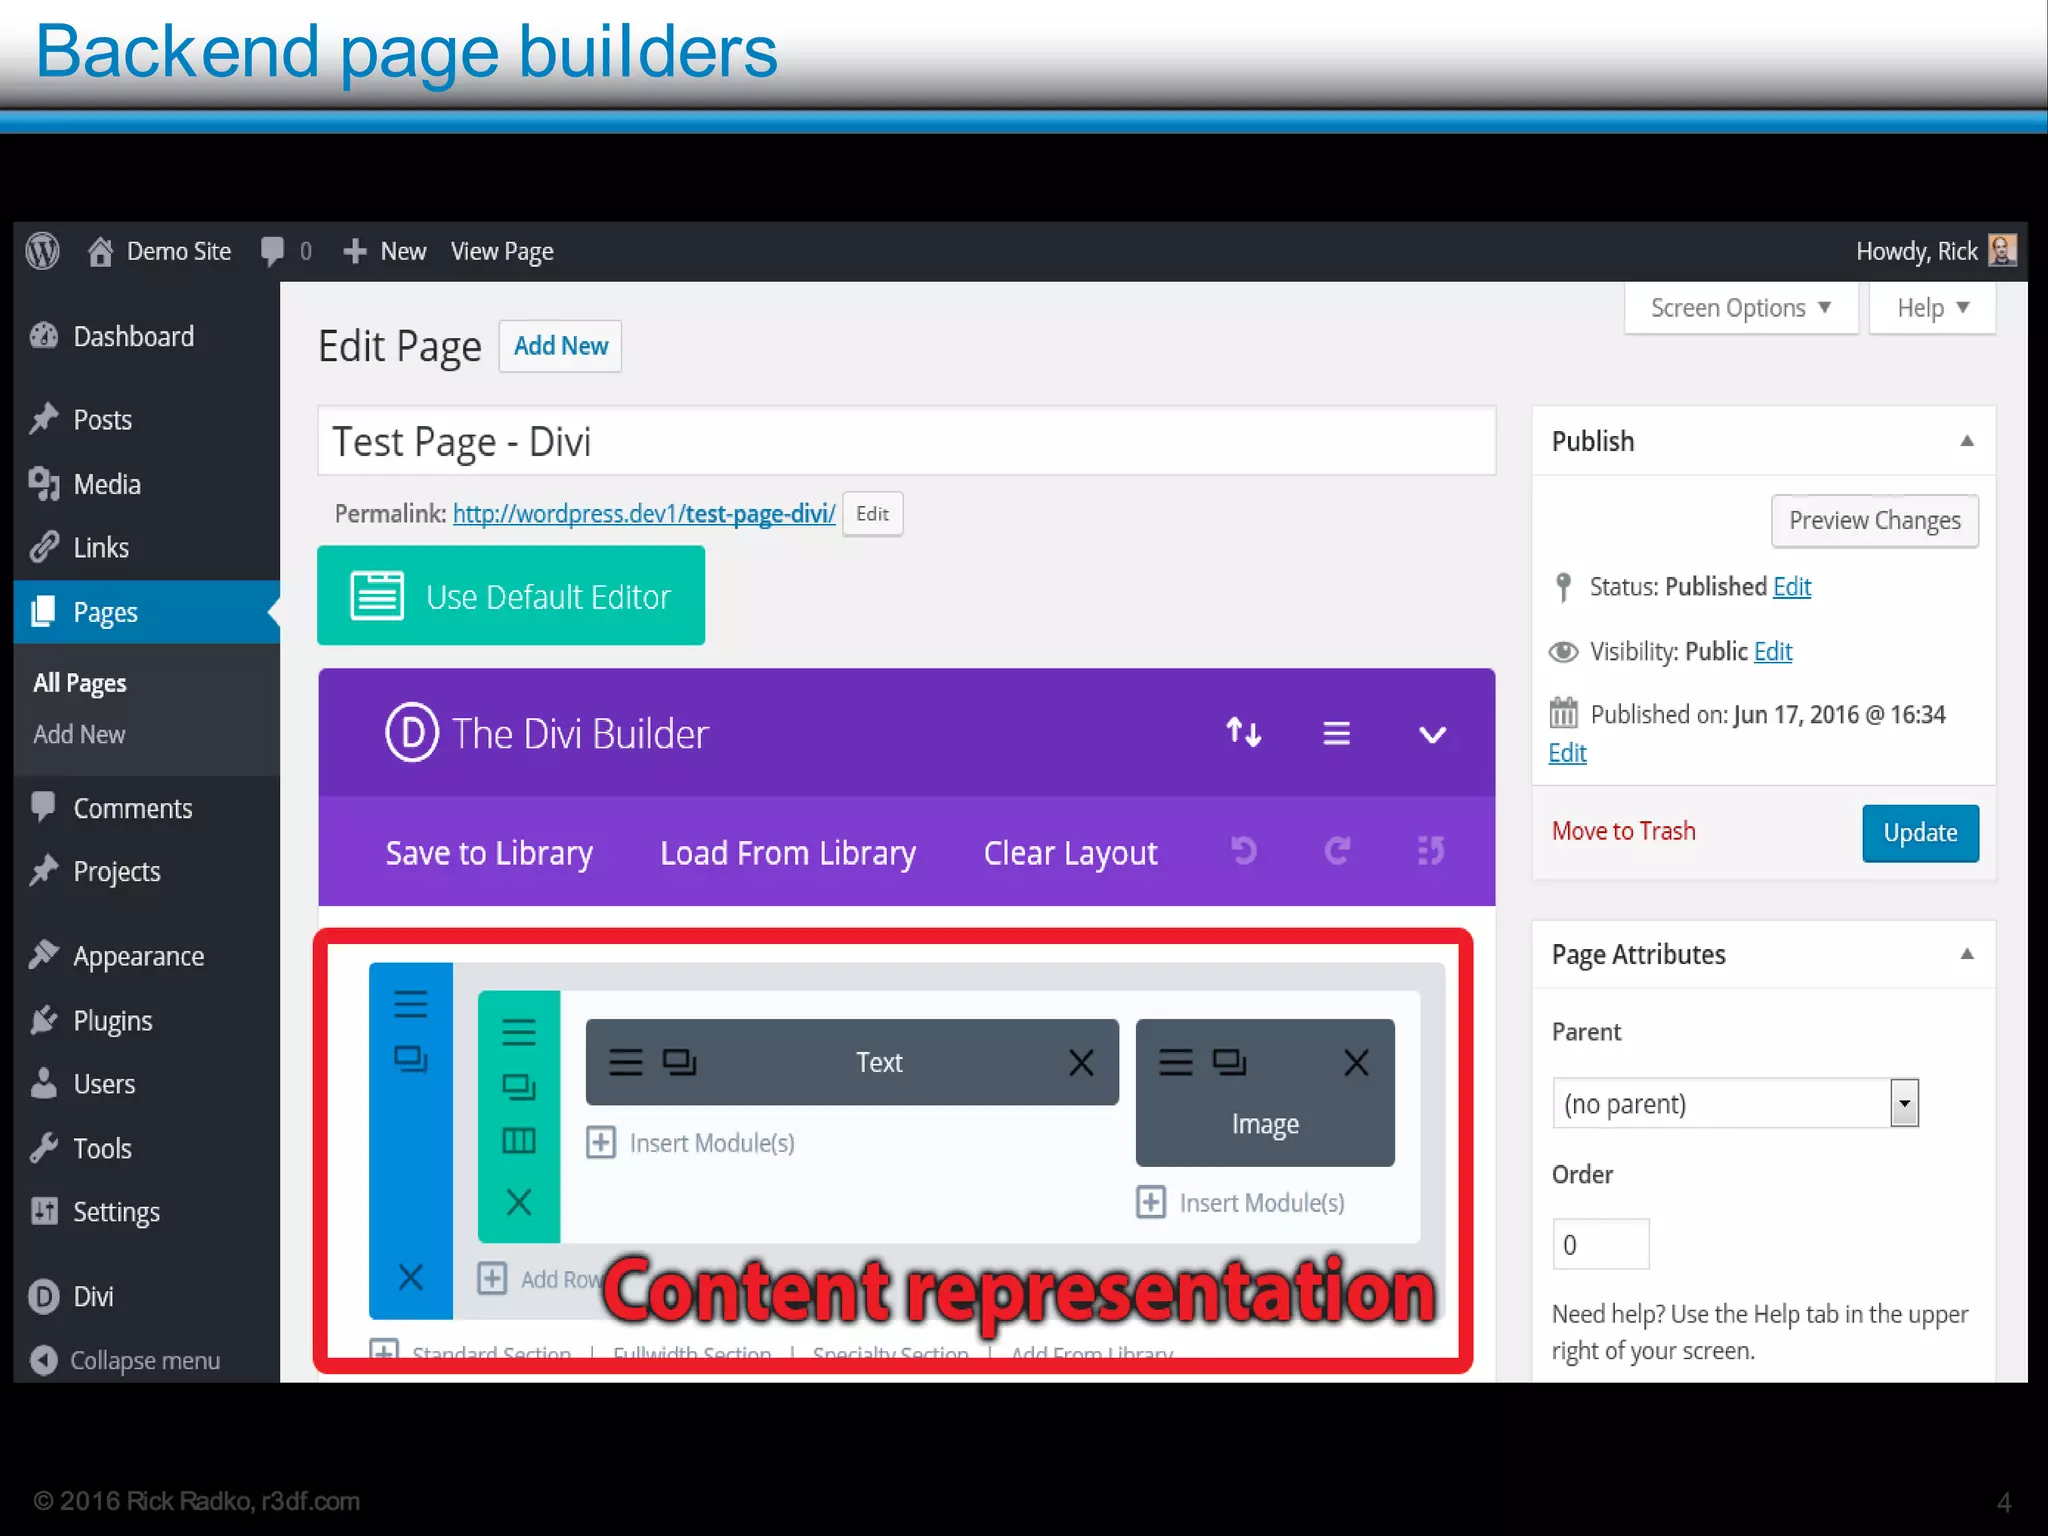Screen dimensions: 2048x1536
Task: Open the WordPress logo menu
Action: pyautogui.click(x=42, y=251)
